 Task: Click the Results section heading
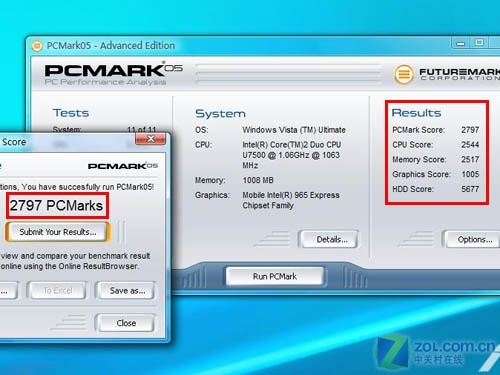(x=416, y=113)
